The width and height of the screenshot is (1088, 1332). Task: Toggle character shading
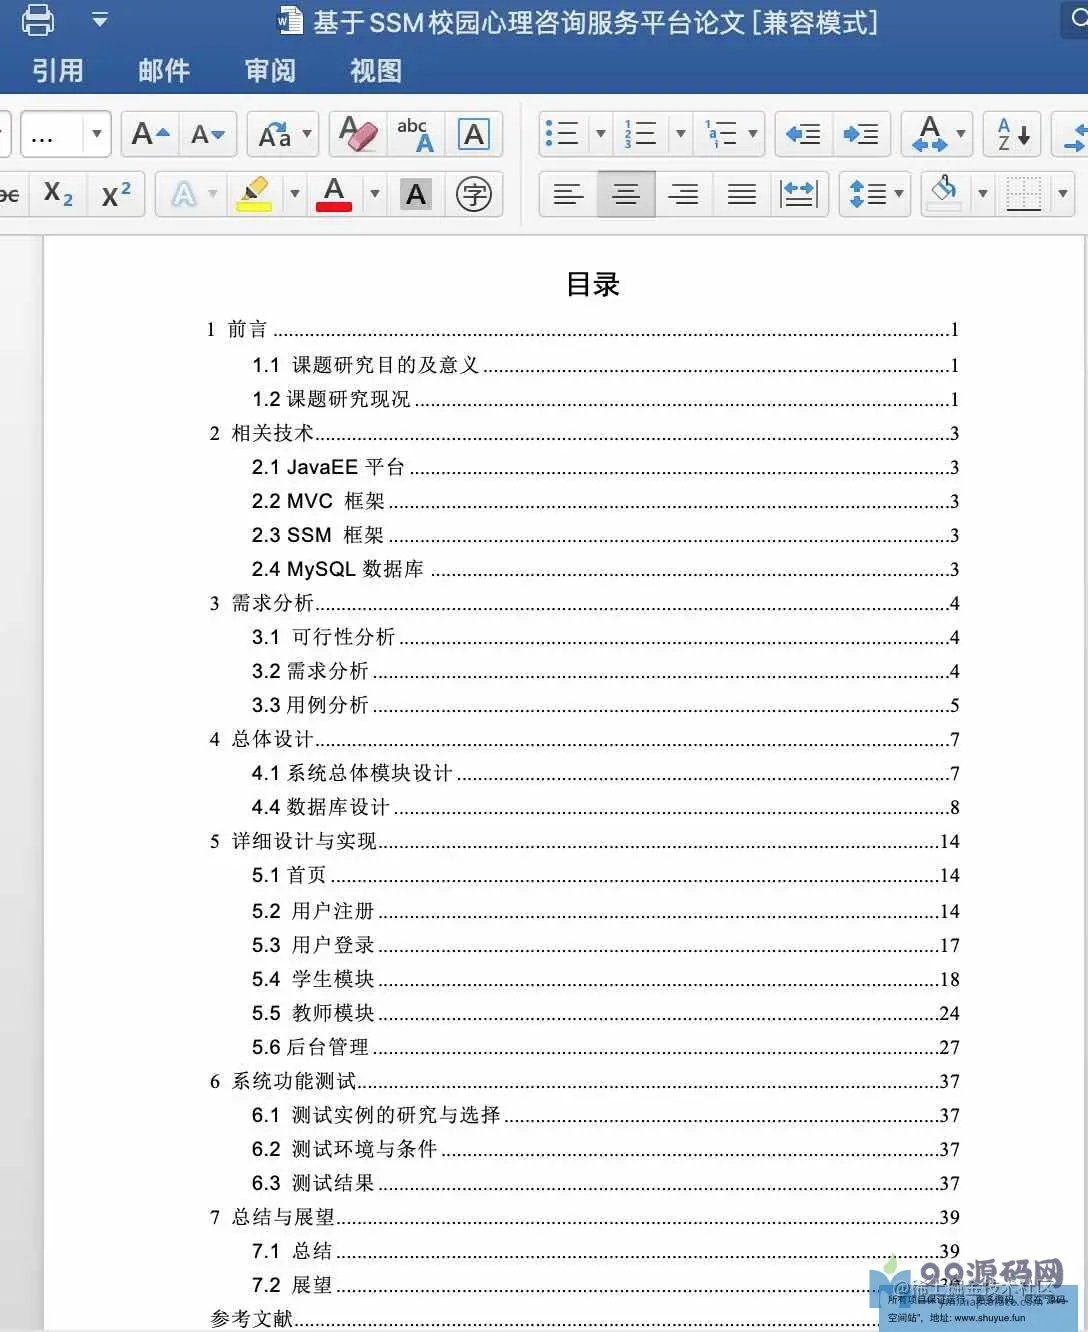coord(416,194)
